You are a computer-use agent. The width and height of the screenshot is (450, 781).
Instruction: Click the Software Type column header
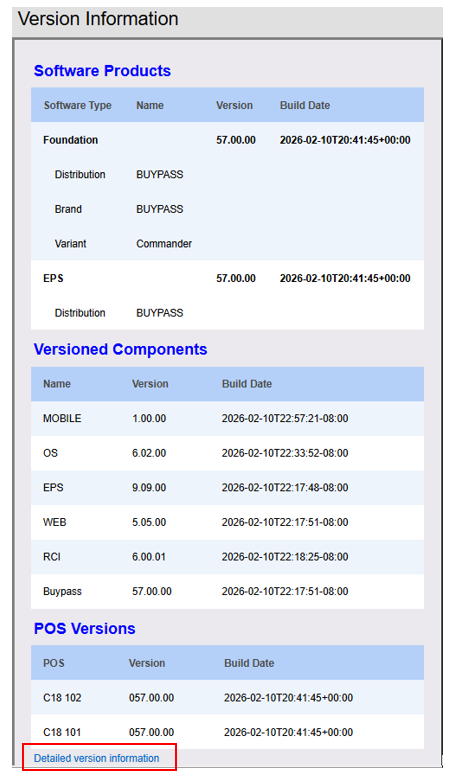(x=77, y=105)
